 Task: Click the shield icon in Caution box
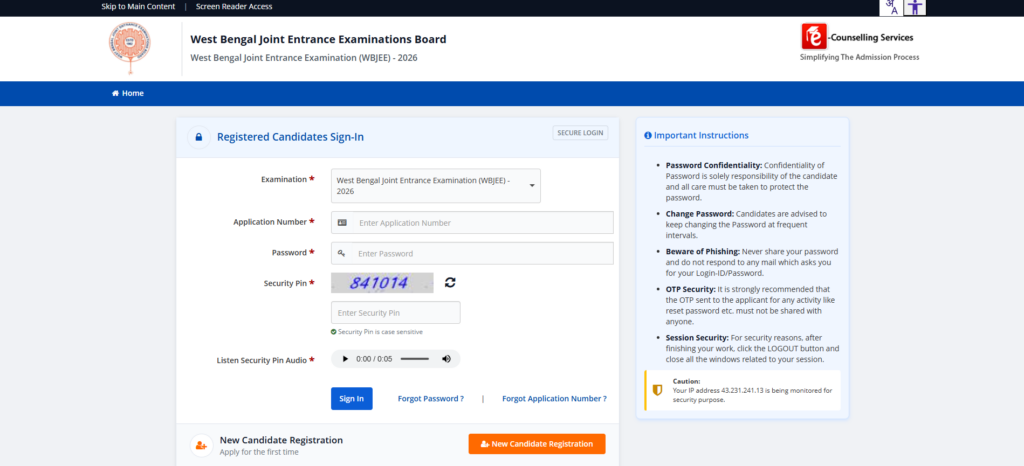[658, 390]
